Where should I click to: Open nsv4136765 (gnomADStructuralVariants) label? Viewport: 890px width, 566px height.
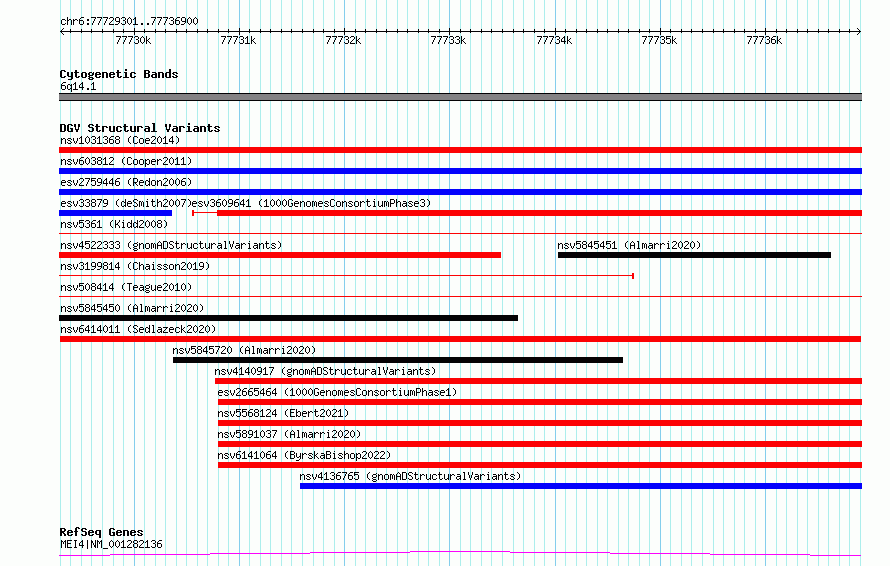410,476
